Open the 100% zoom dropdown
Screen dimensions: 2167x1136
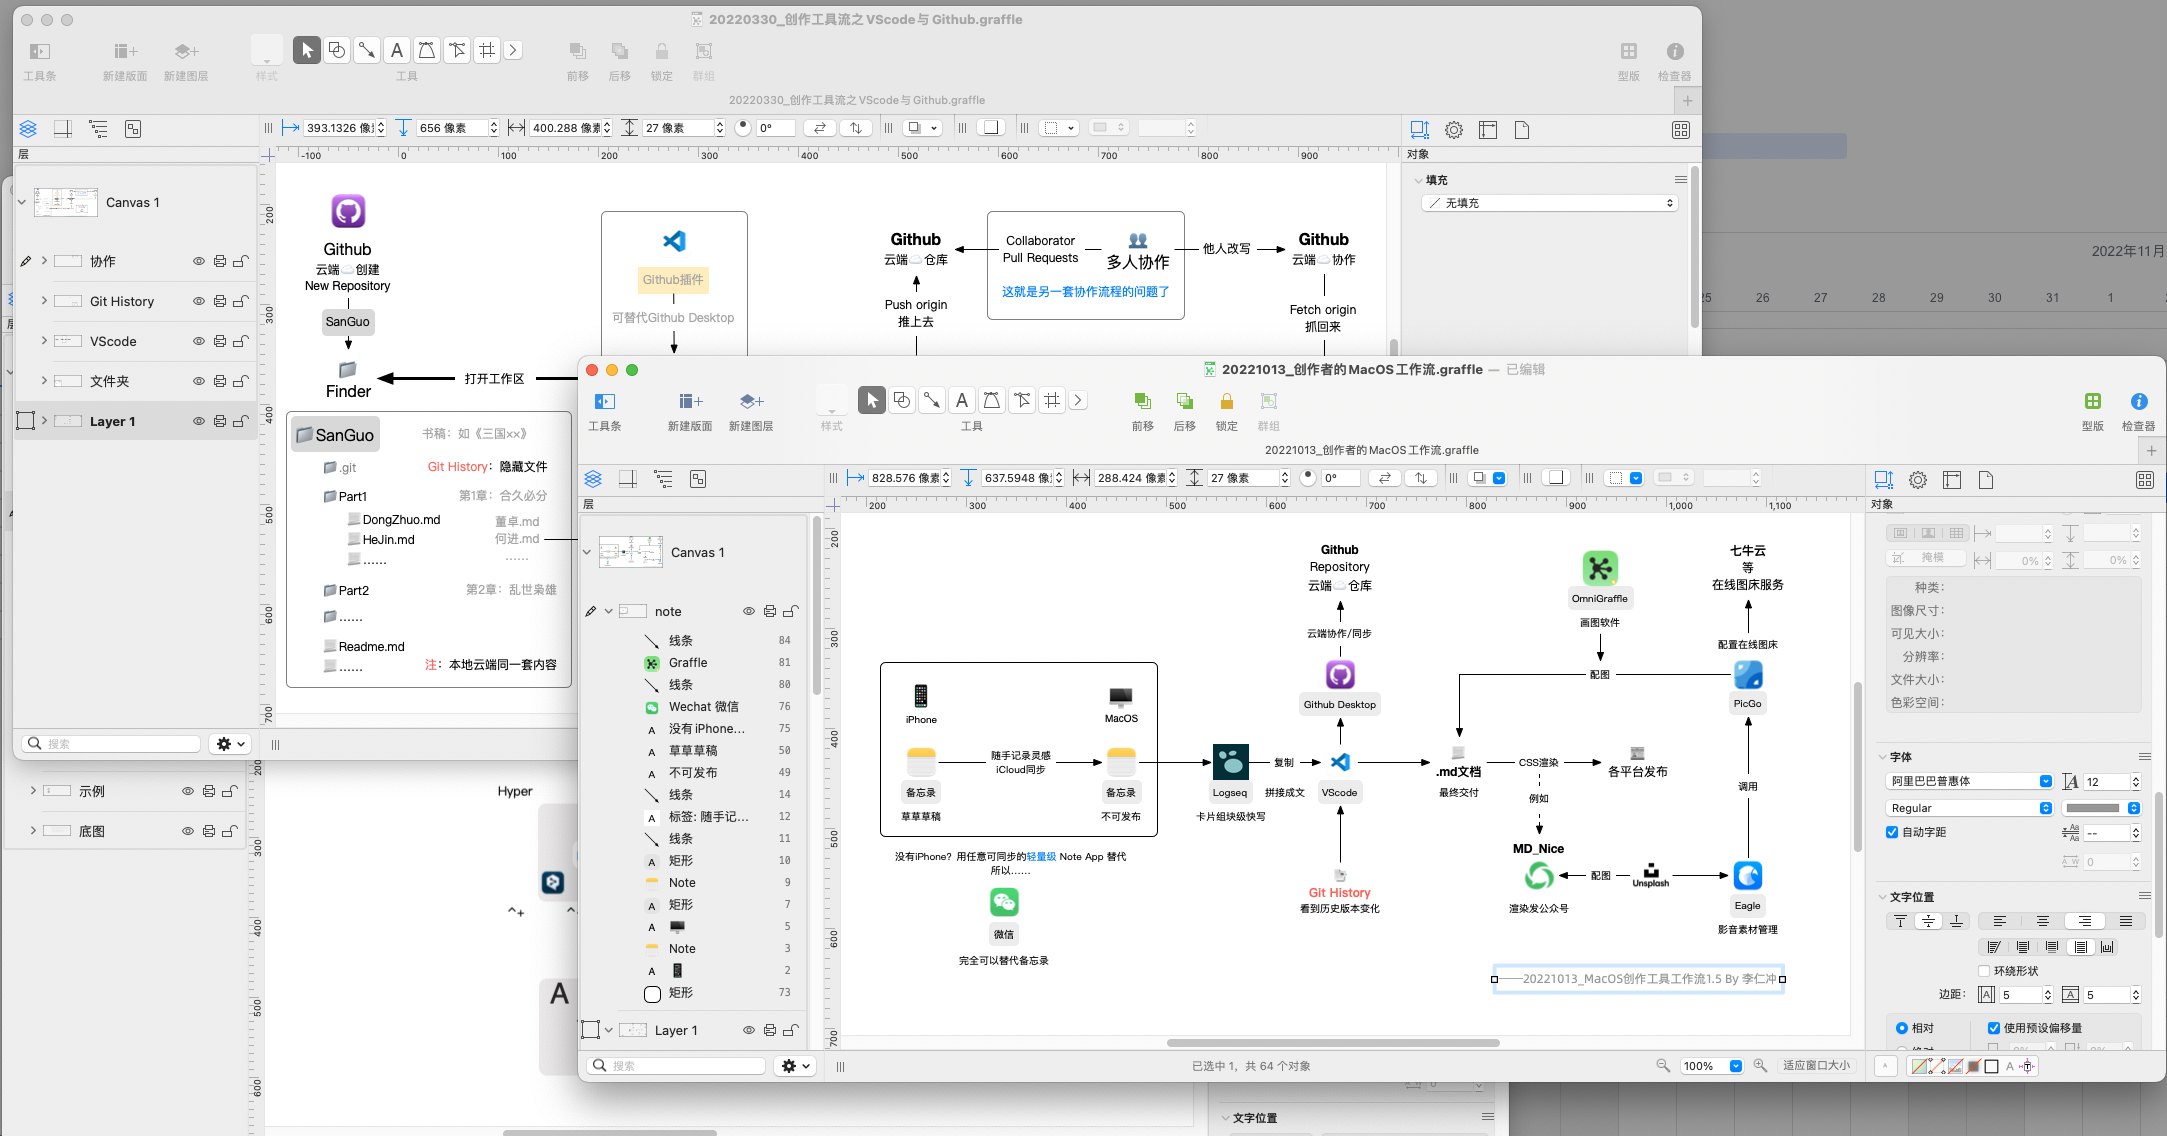[x=1711, y=1066]
